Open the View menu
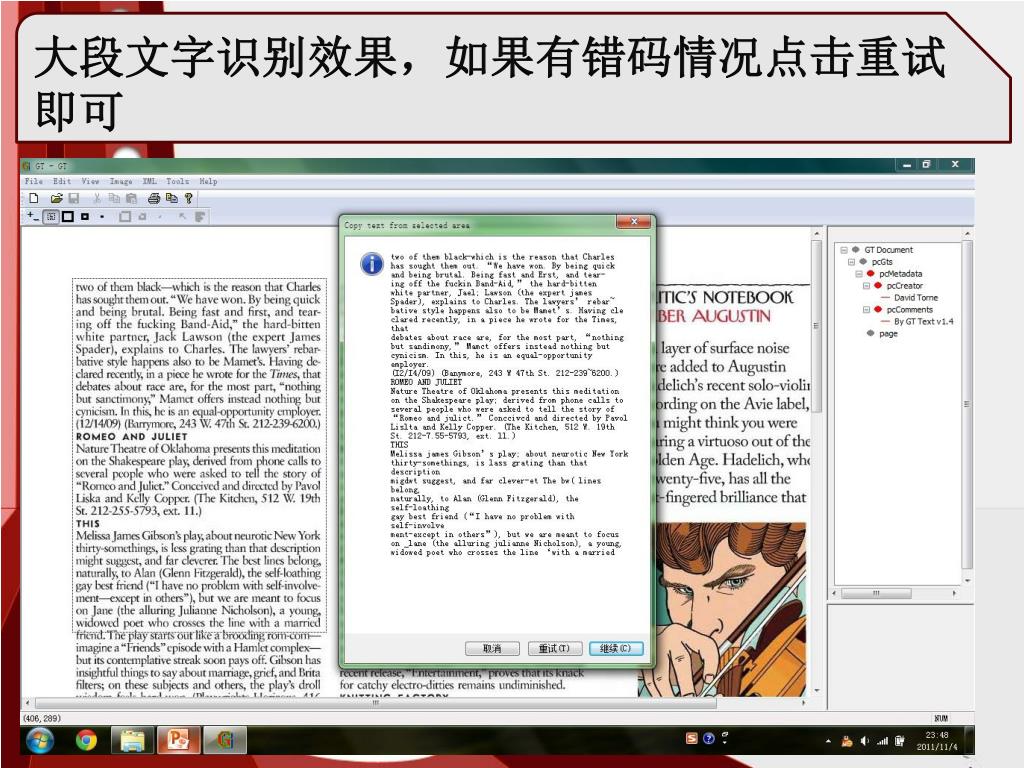The image size is (1024, 768). click(91, 181)
